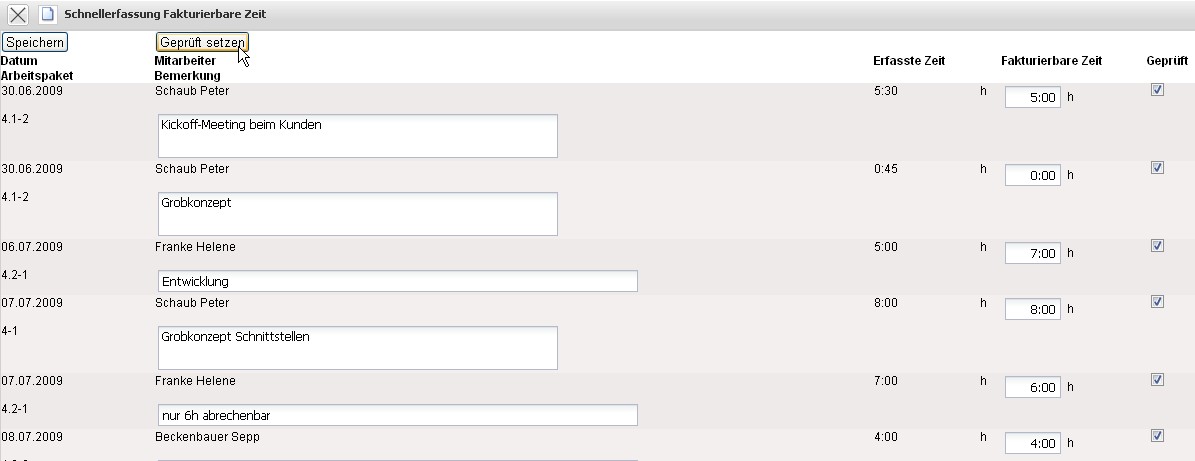Click the X close icon in title bar
Viewport: 1195px width, 461px height.
(x=18, y=15)
